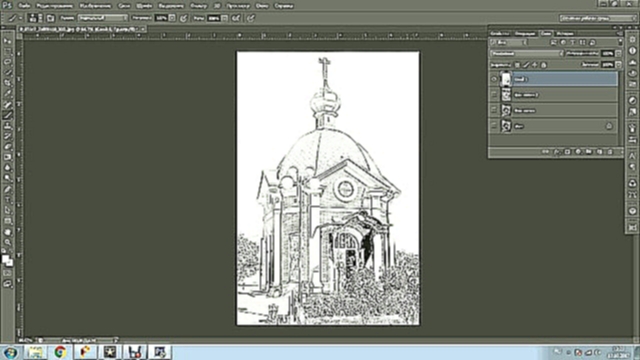Open the brush flow arrow in options bar
Viewport: 640px width, 360px height.
coord(224,18)
